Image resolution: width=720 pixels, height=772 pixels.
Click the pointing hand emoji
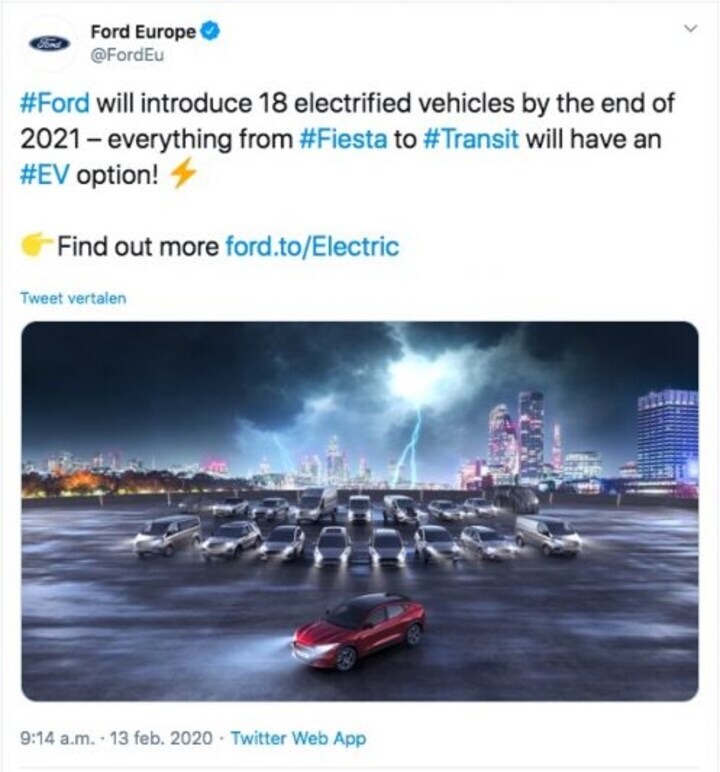point(36,245)
